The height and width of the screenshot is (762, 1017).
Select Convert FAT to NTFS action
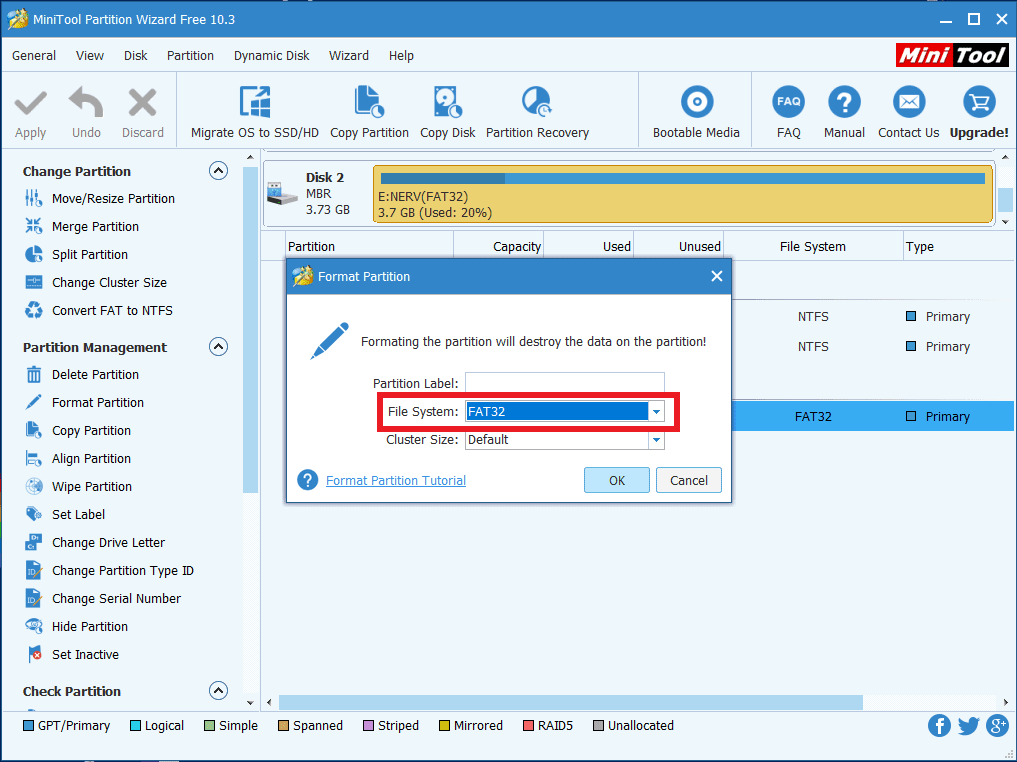99,311
